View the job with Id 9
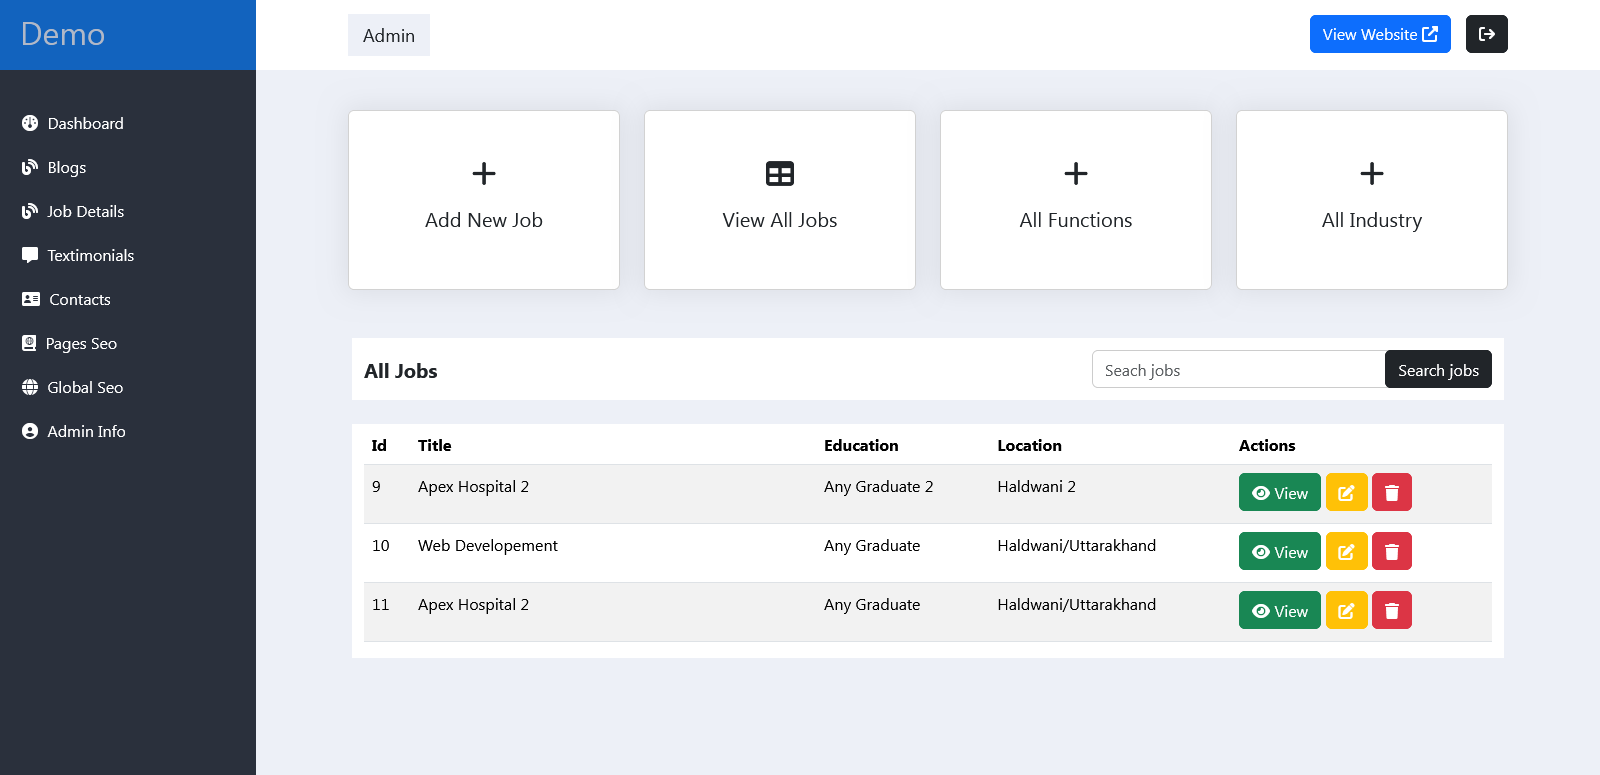The height and width of the screenshot is (775, 1600). click(1279, 492)
